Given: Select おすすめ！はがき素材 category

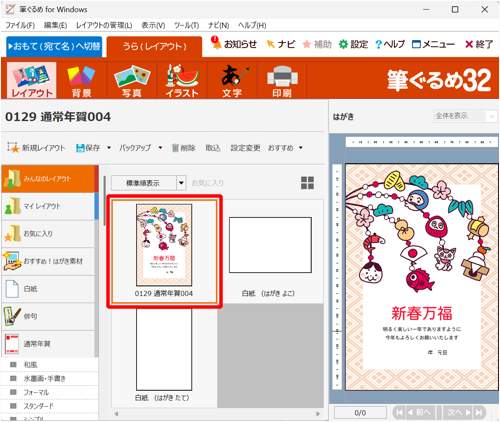Looking at the screenshot, I should pyautogui.click(x=50, y=261).
